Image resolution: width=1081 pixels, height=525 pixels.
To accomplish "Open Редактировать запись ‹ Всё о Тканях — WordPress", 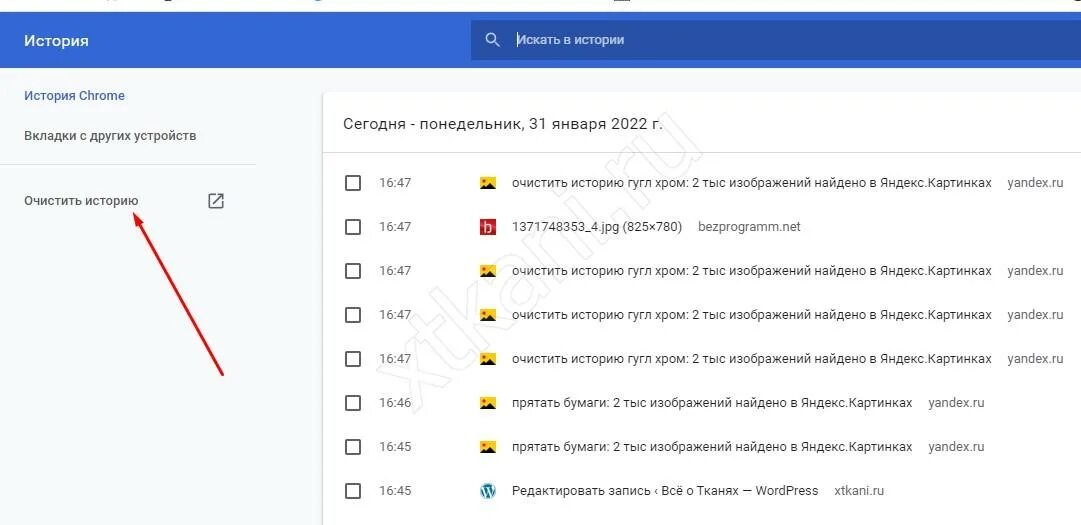I will (665, 491).
